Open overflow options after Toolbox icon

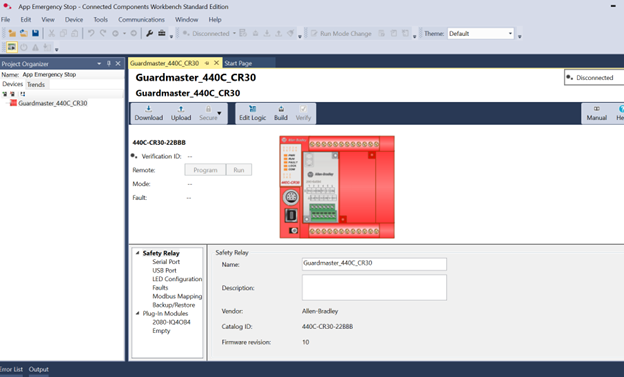click(172, 37)
